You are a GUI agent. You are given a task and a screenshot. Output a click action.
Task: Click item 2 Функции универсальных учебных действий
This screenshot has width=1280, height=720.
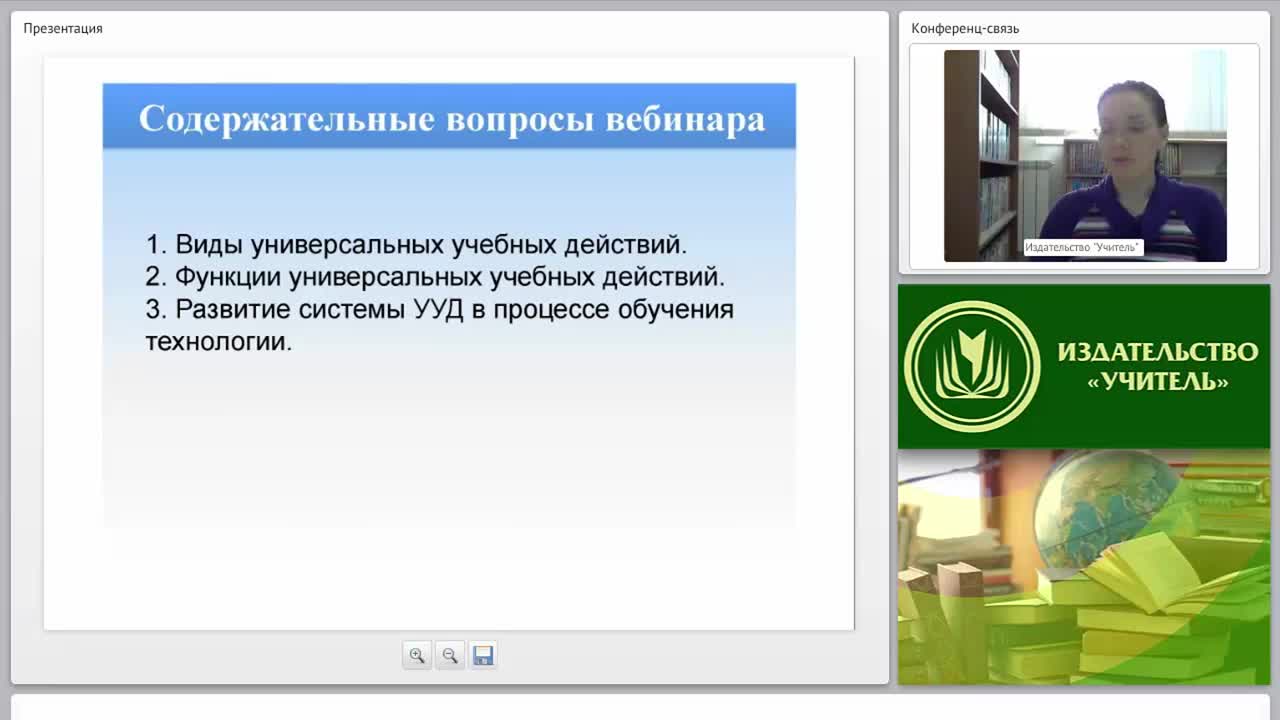click(x=435, y=276)
